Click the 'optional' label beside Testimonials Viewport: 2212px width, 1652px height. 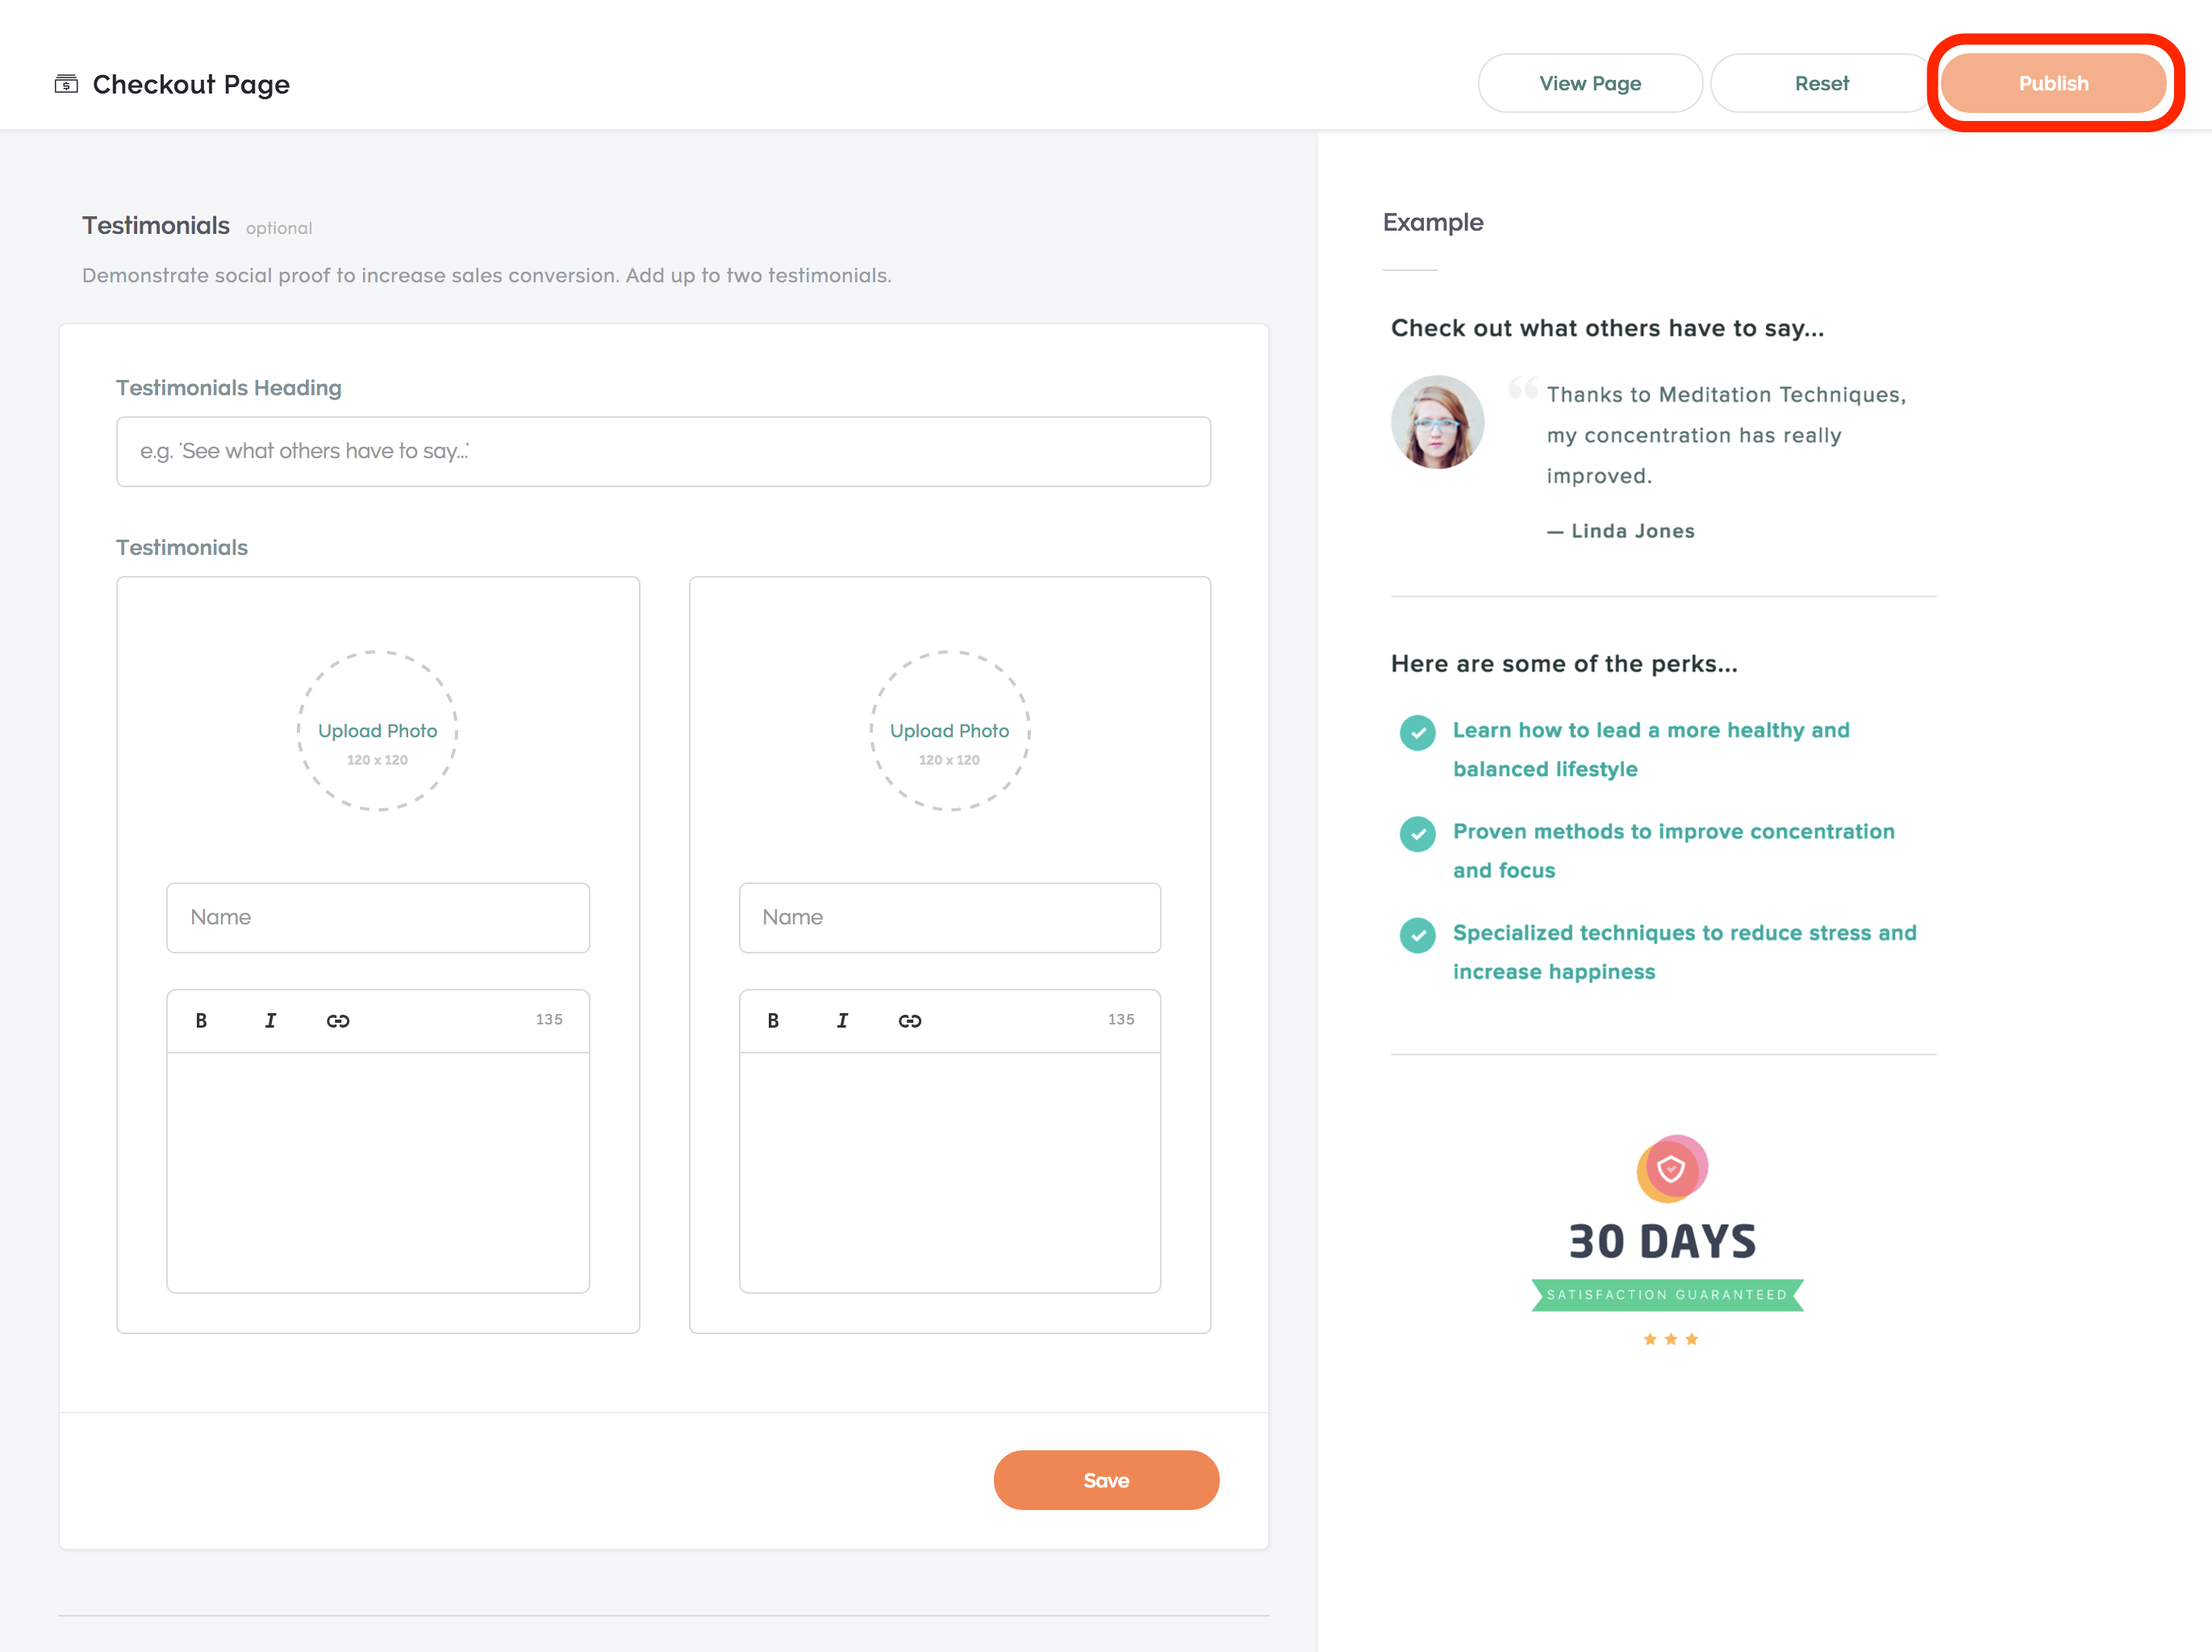[x=279, y=228]
